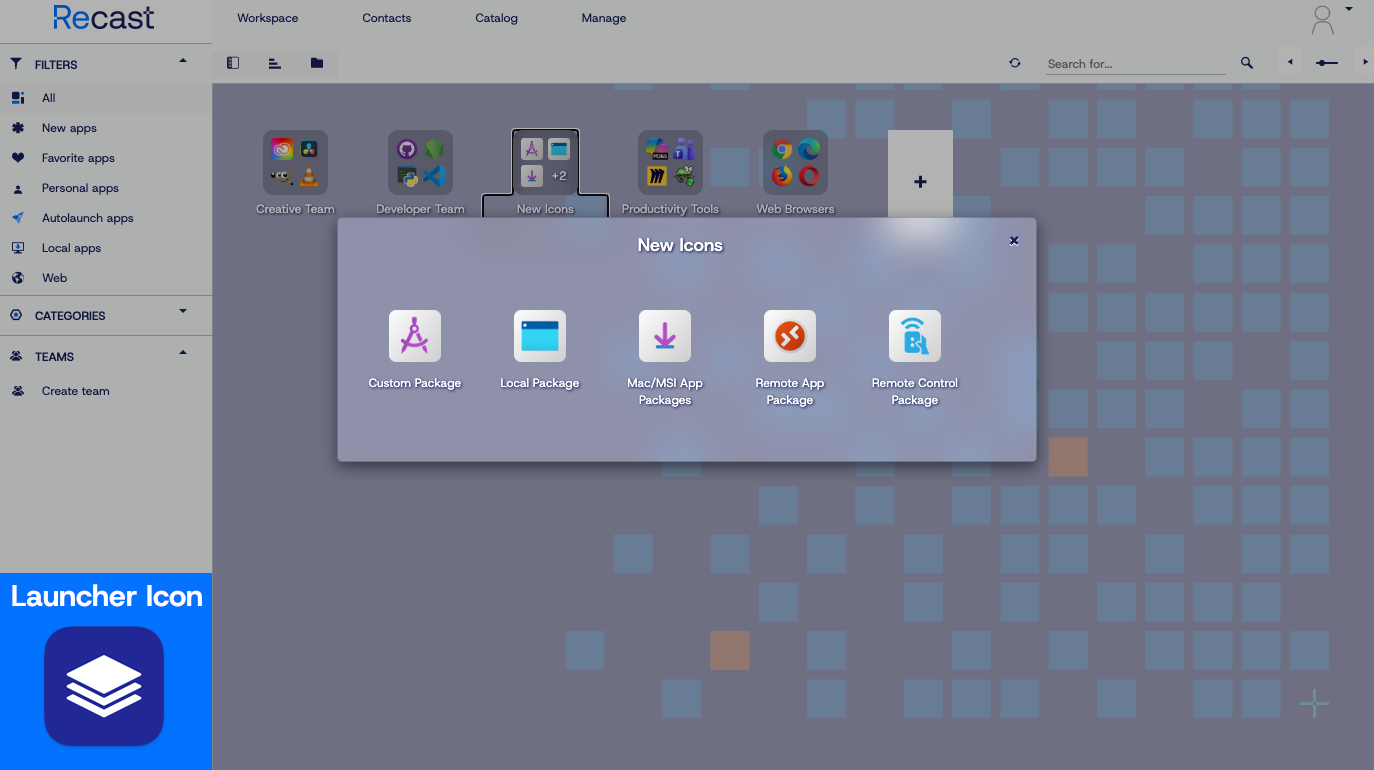Open Mac/MSI App Packages icon

664,336
